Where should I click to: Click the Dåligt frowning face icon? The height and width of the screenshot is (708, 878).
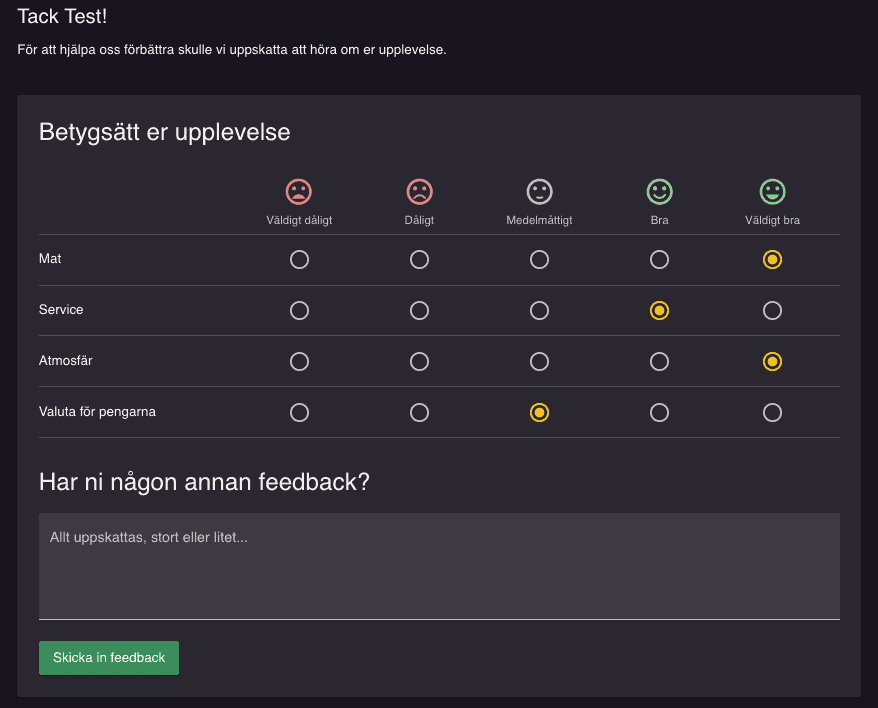pyautogui.click(x=419, y=192)
